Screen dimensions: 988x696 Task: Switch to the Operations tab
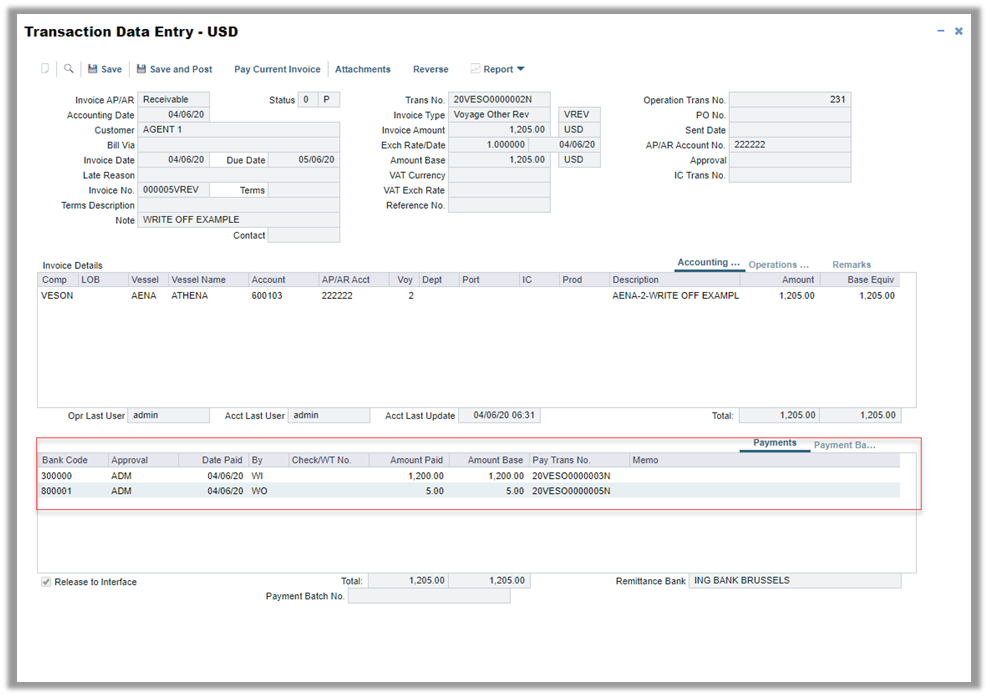(778, 265)
